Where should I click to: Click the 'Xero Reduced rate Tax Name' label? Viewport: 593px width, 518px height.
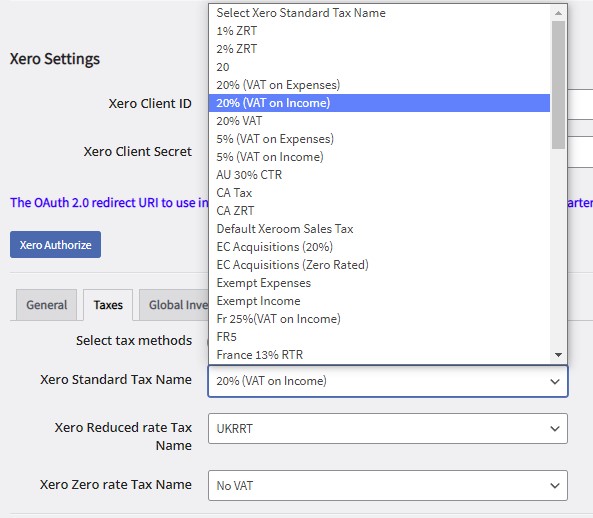(x=123, y=436)
